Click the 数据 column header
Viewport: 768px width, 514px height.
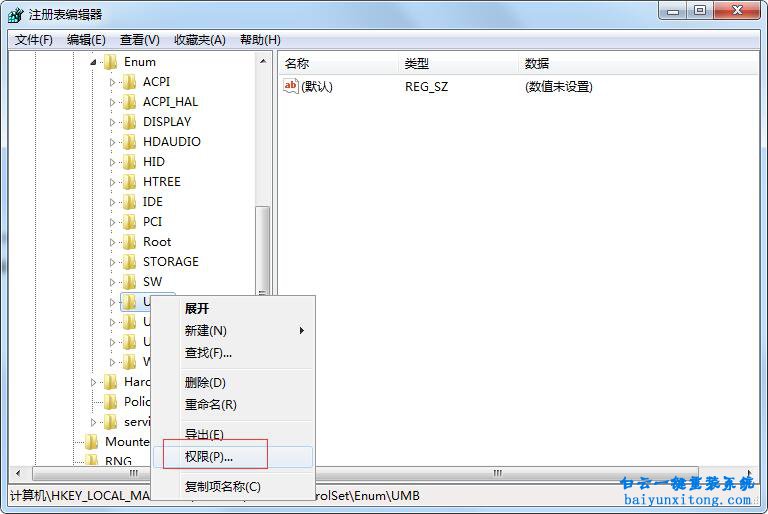[x=638, y=63]
